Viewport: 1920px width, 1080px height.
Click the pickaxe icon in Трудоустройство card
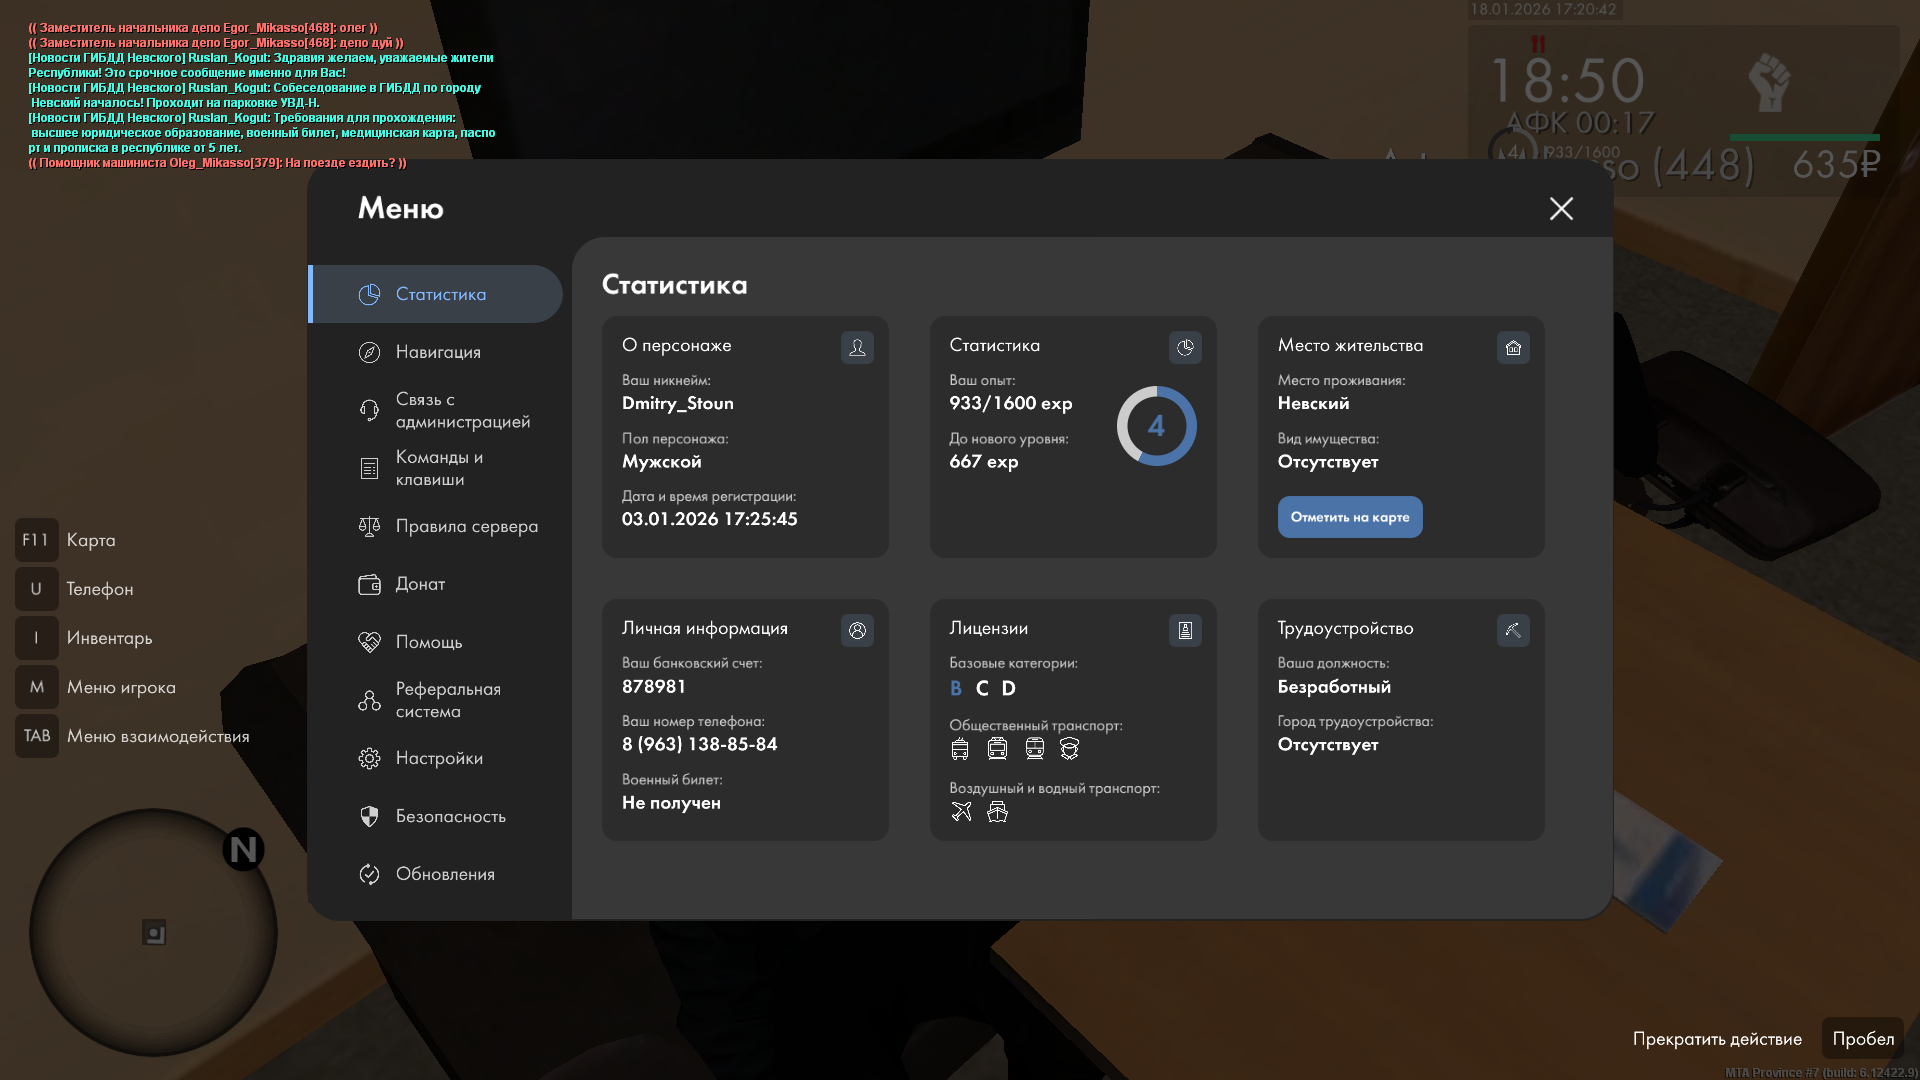click(x=1513, y=631)
